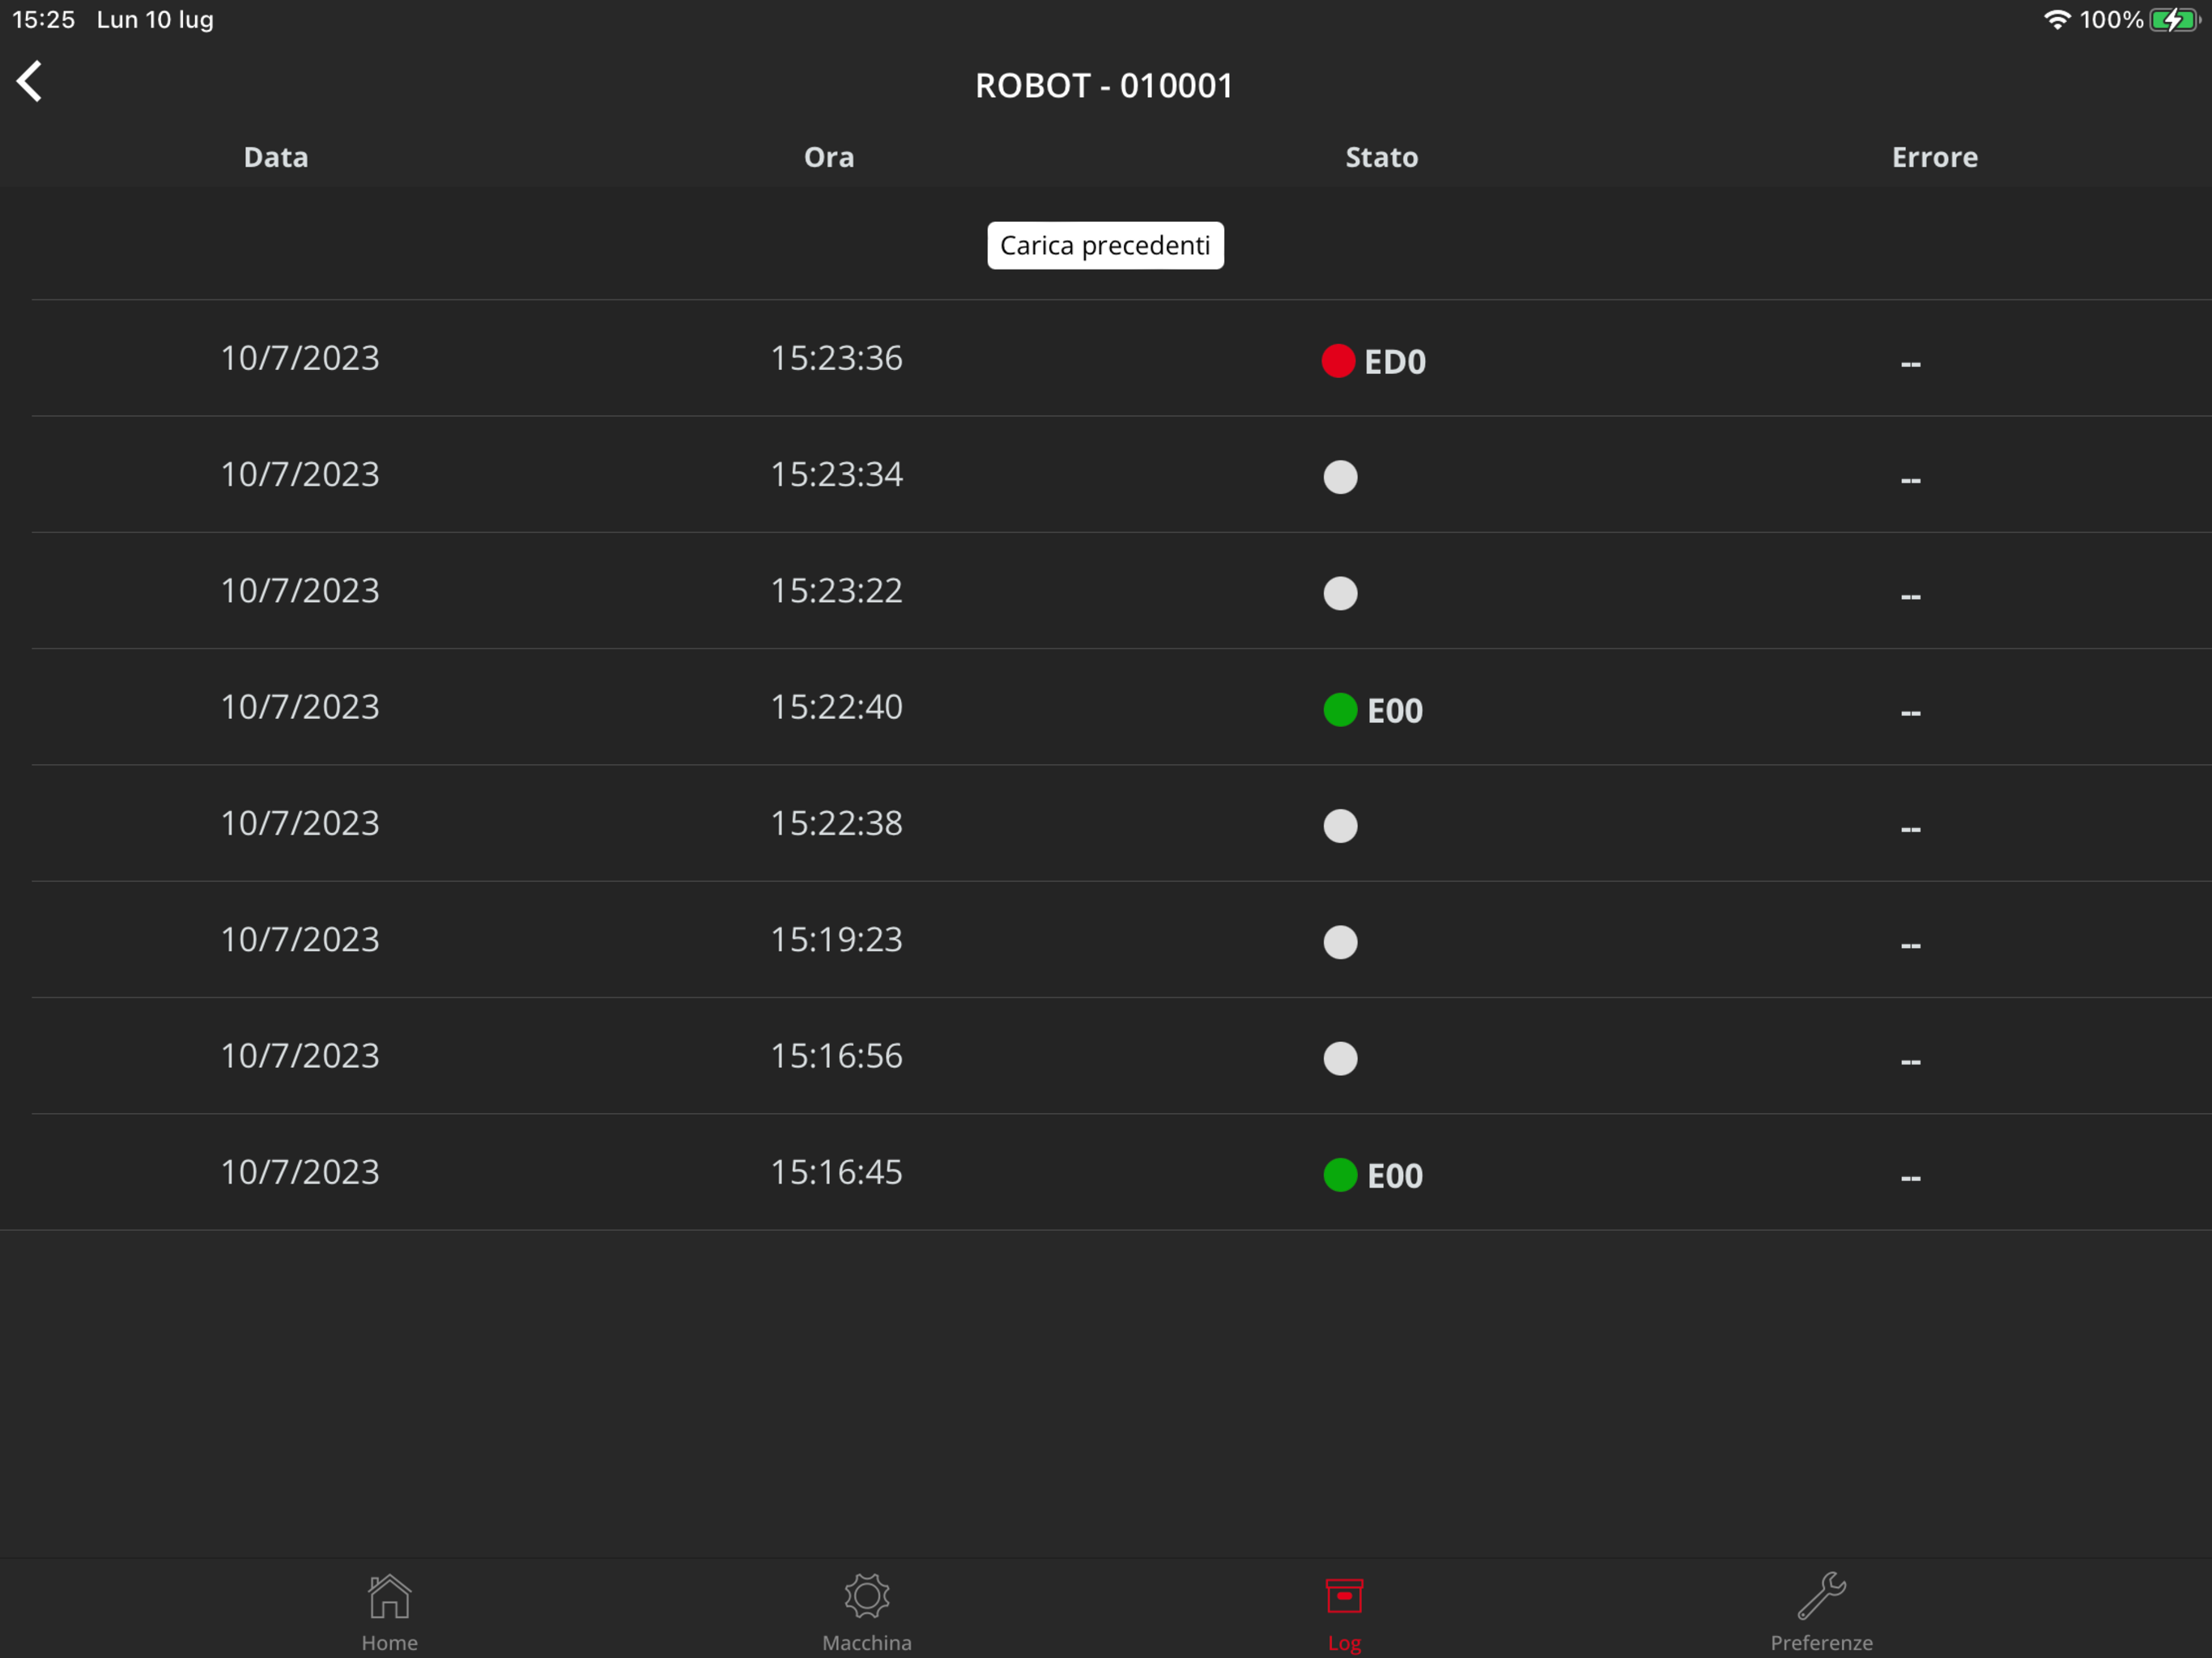Open the Preferenze tab
This screenshot has height=1658, width=2212.
[1821, 1611]
